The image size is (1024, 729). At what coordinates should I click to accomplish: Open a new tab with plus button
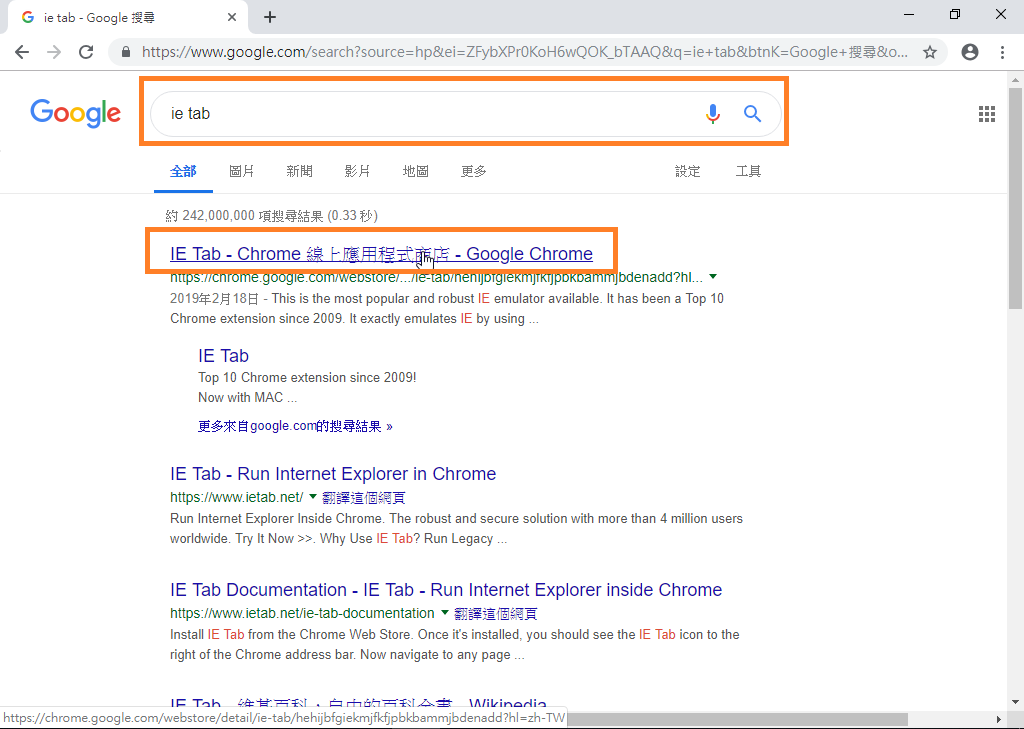point(270,18)
